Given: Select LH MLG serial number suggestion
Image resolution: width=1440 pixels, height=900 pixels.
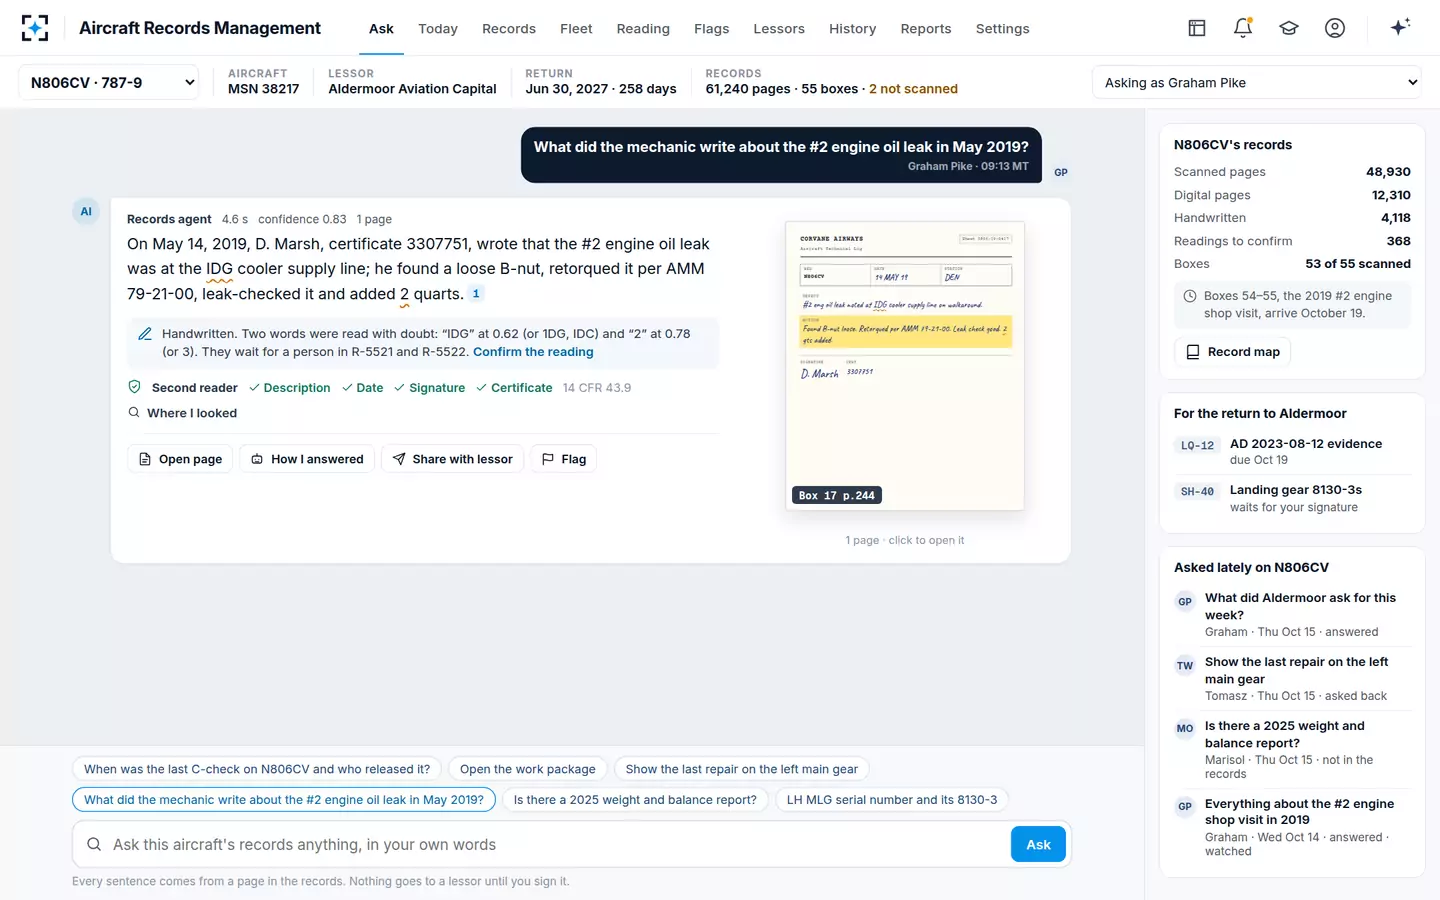Looking at the screenshot, I should pos(892,800).
